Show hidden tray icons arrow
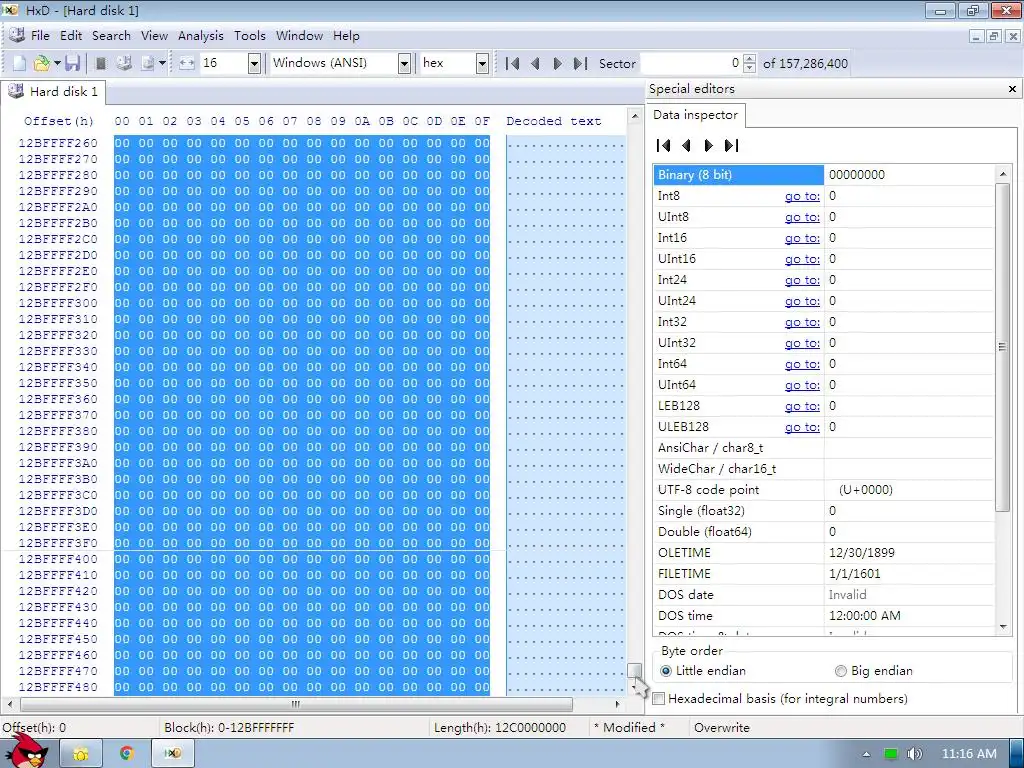Viewport: 1024px width, 768px height. 867,754
